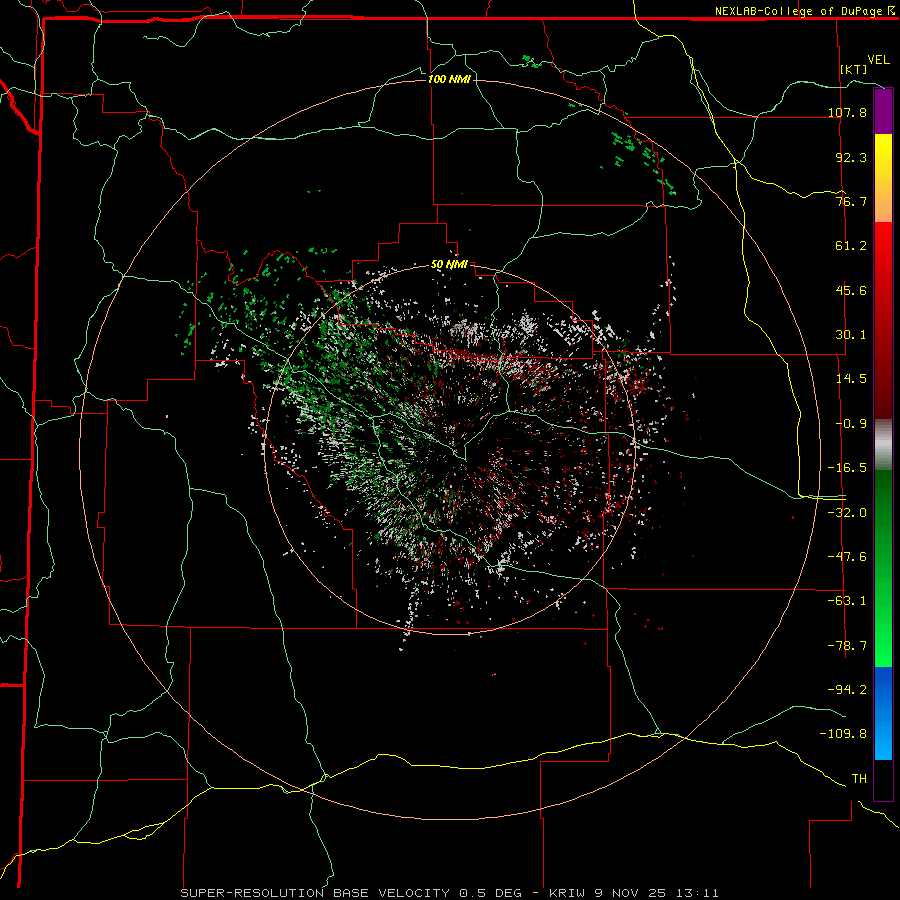Viewport: 900px width, 900px height.
Task: Click the -47.6 legend value
Action: pyautogui.click(x=847, y=557)
